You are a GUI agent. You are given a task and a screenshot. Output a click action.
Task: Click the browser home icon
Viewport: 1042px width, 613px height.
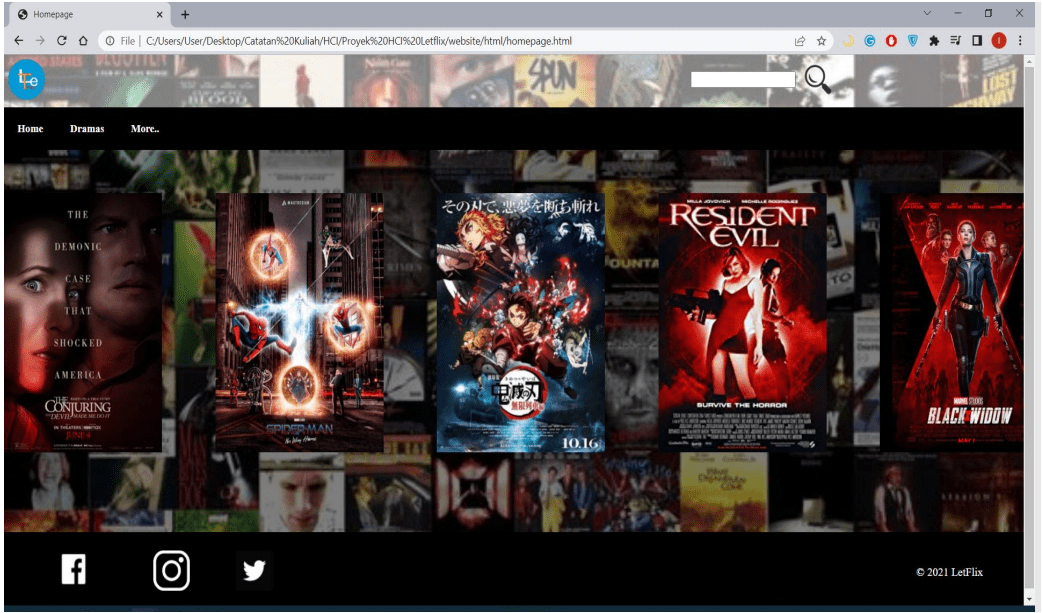click(x=83, y=41)
